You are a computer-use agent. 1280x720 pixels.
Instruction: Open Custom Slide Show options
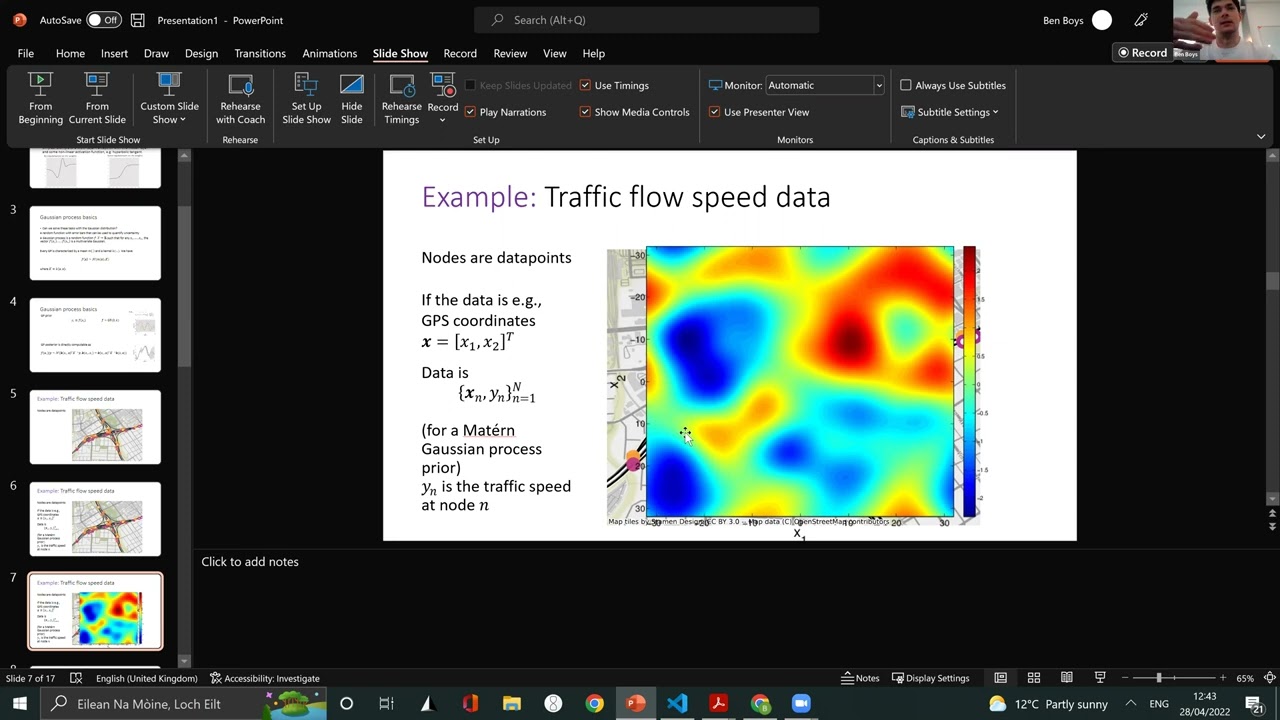tap(169, 99)
